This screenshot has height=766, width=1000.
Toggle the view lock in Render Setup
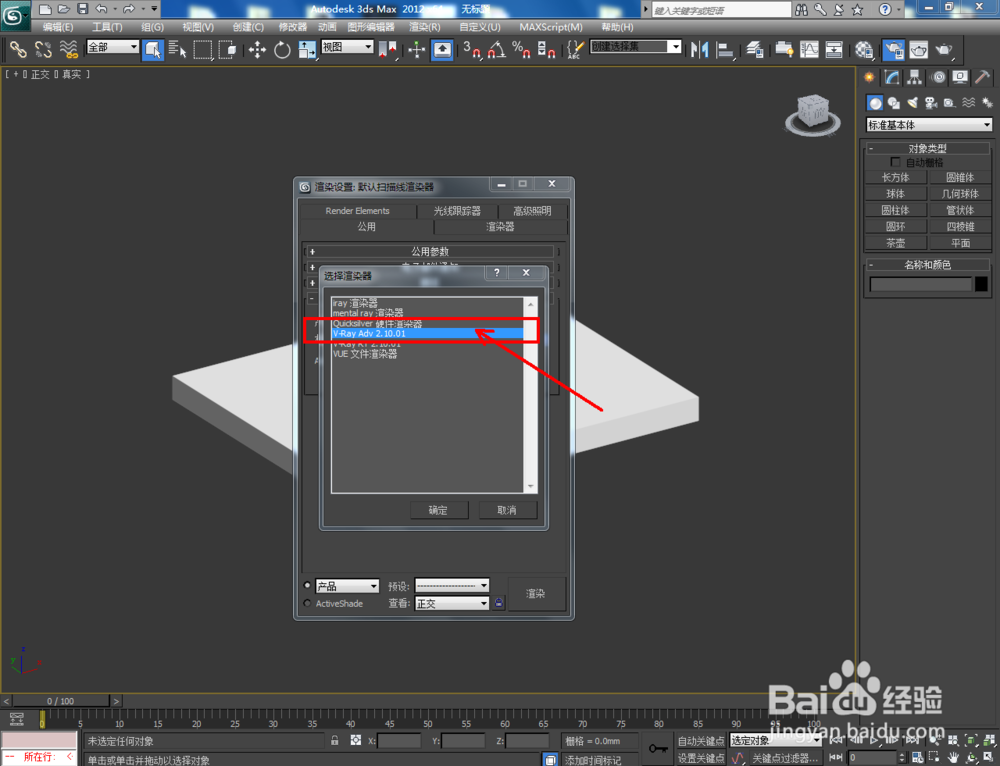click(x=498, y=603)
